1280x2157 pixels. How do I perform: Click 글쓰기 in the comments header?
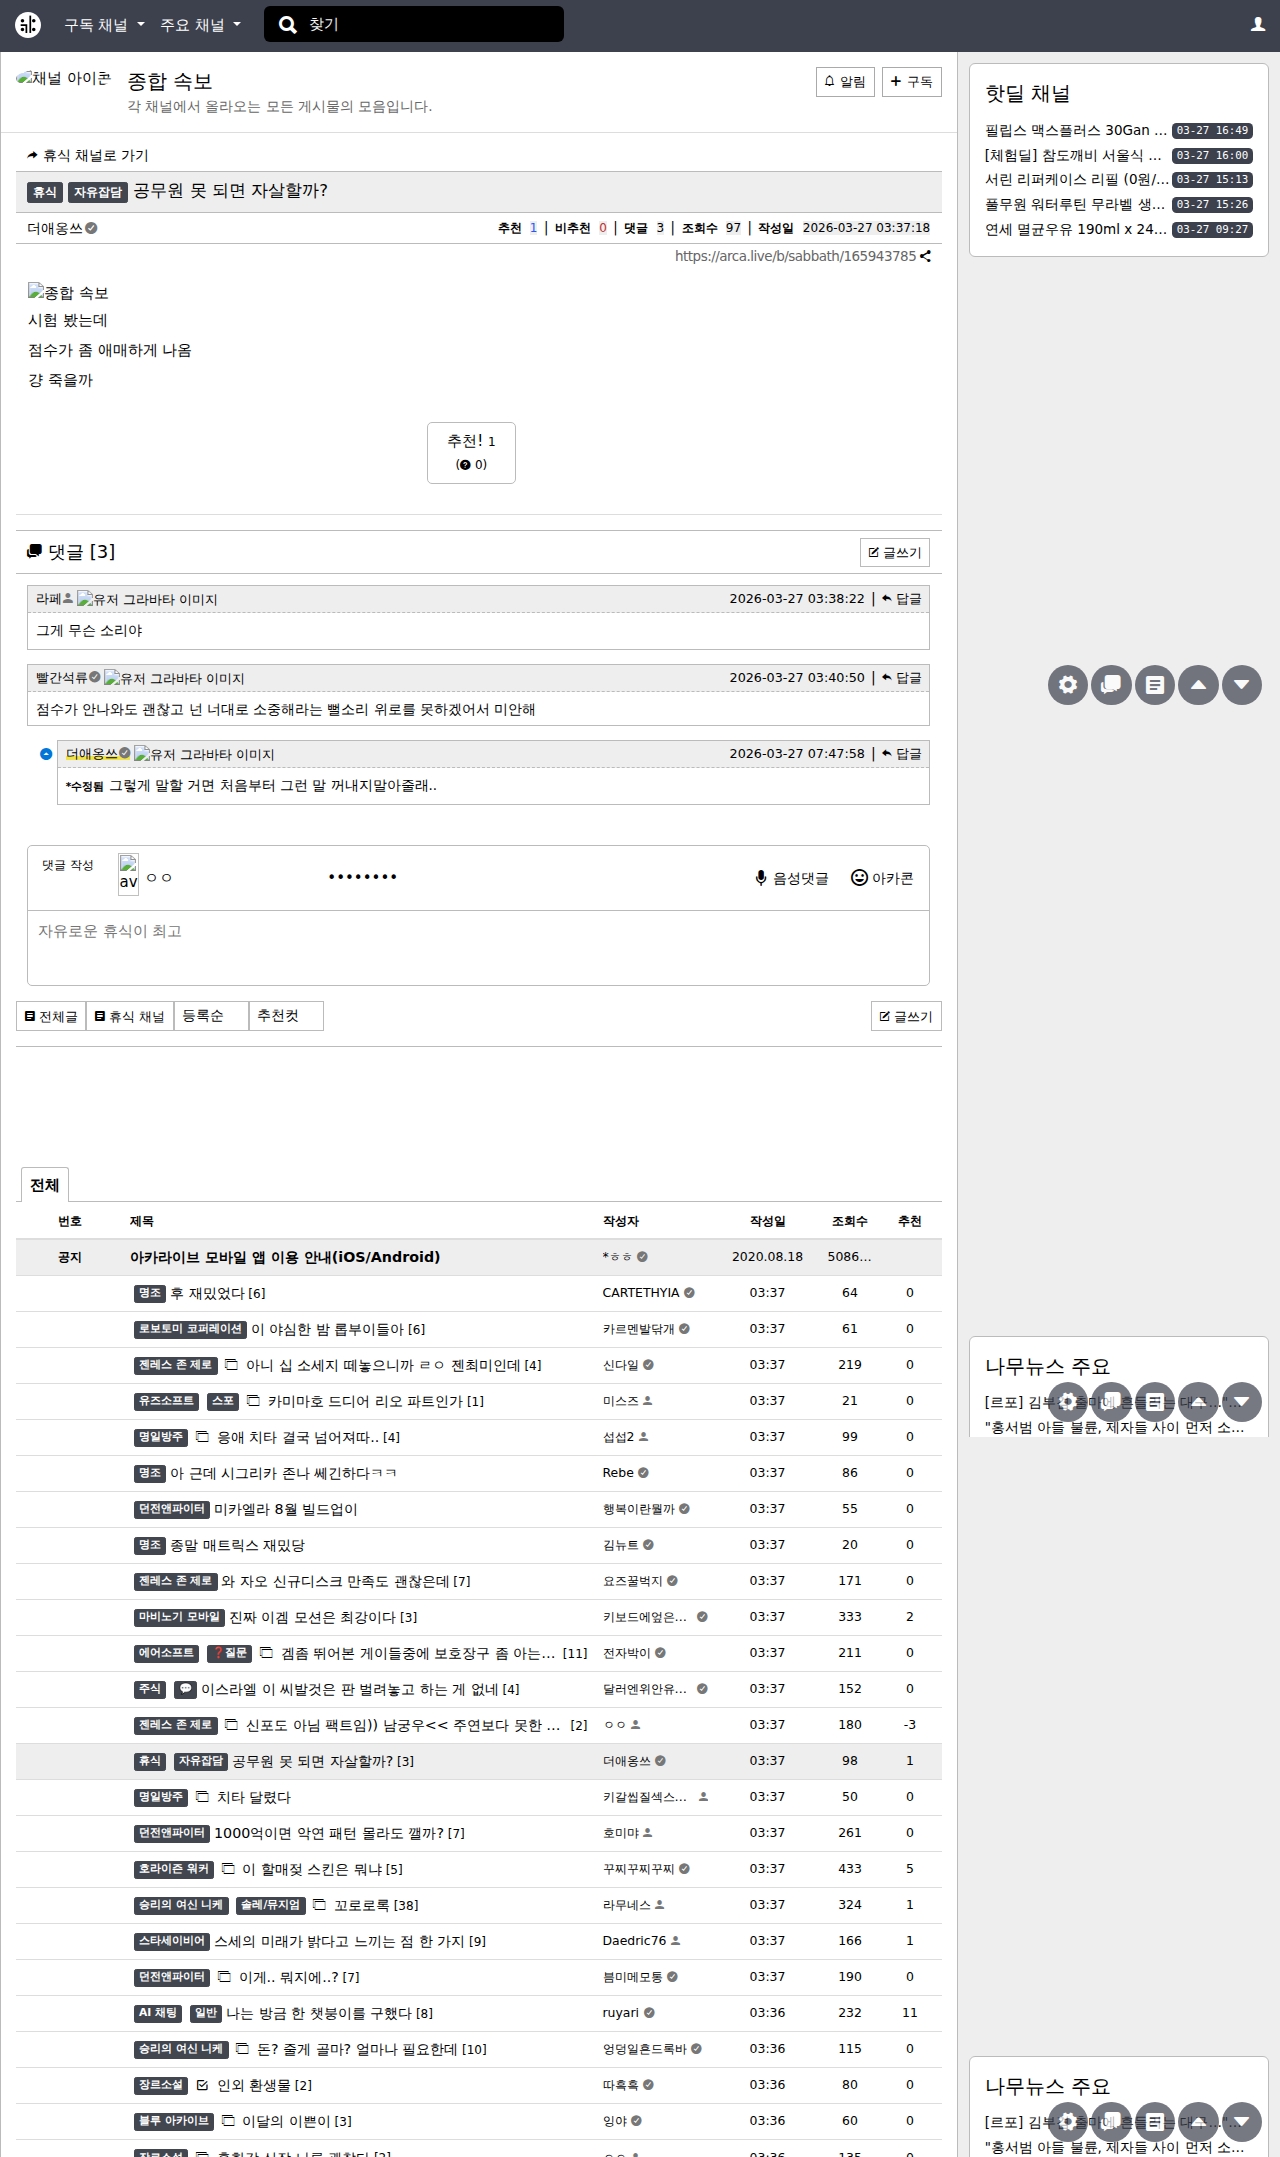click(895, 553)
